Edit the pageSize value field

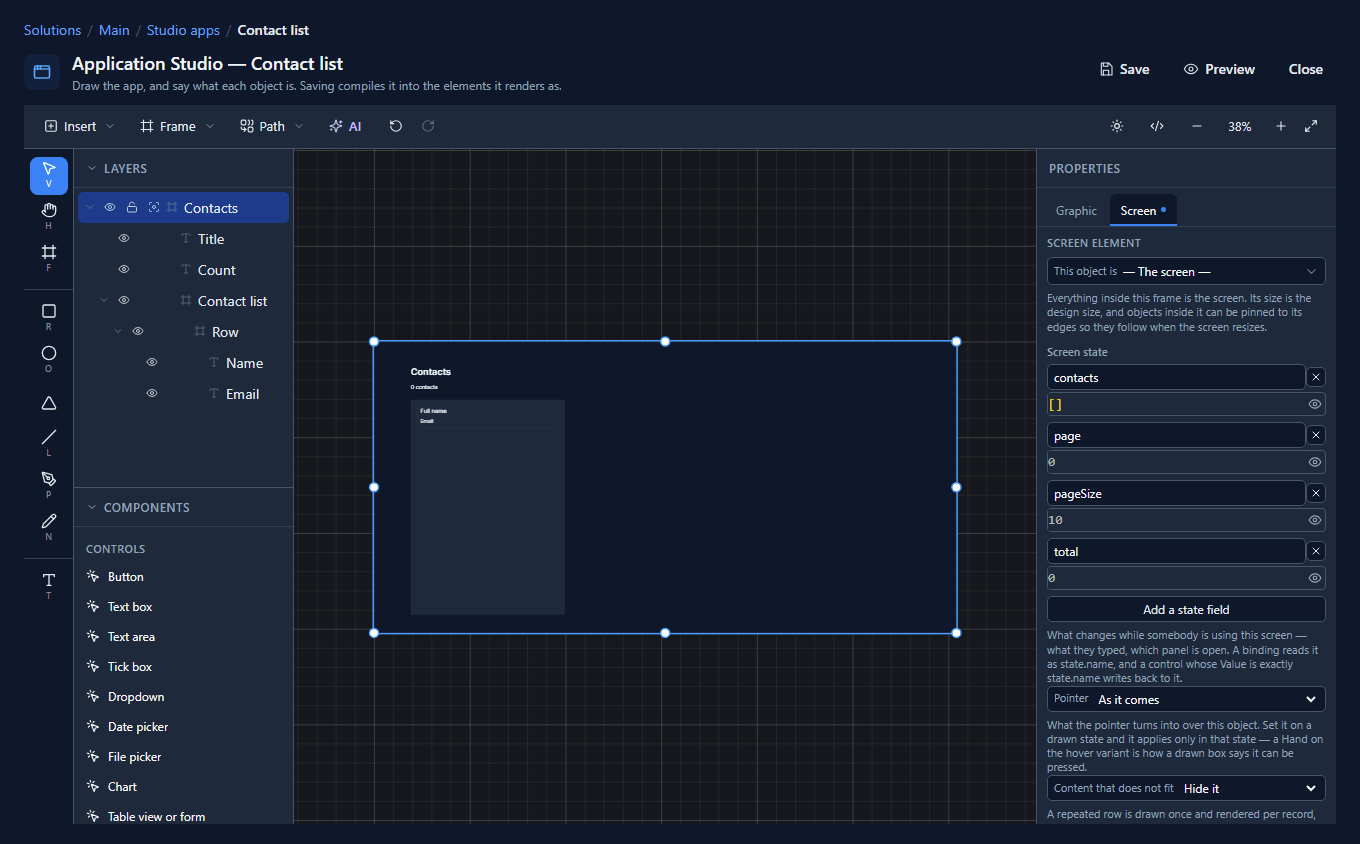tap(1176, 520)
